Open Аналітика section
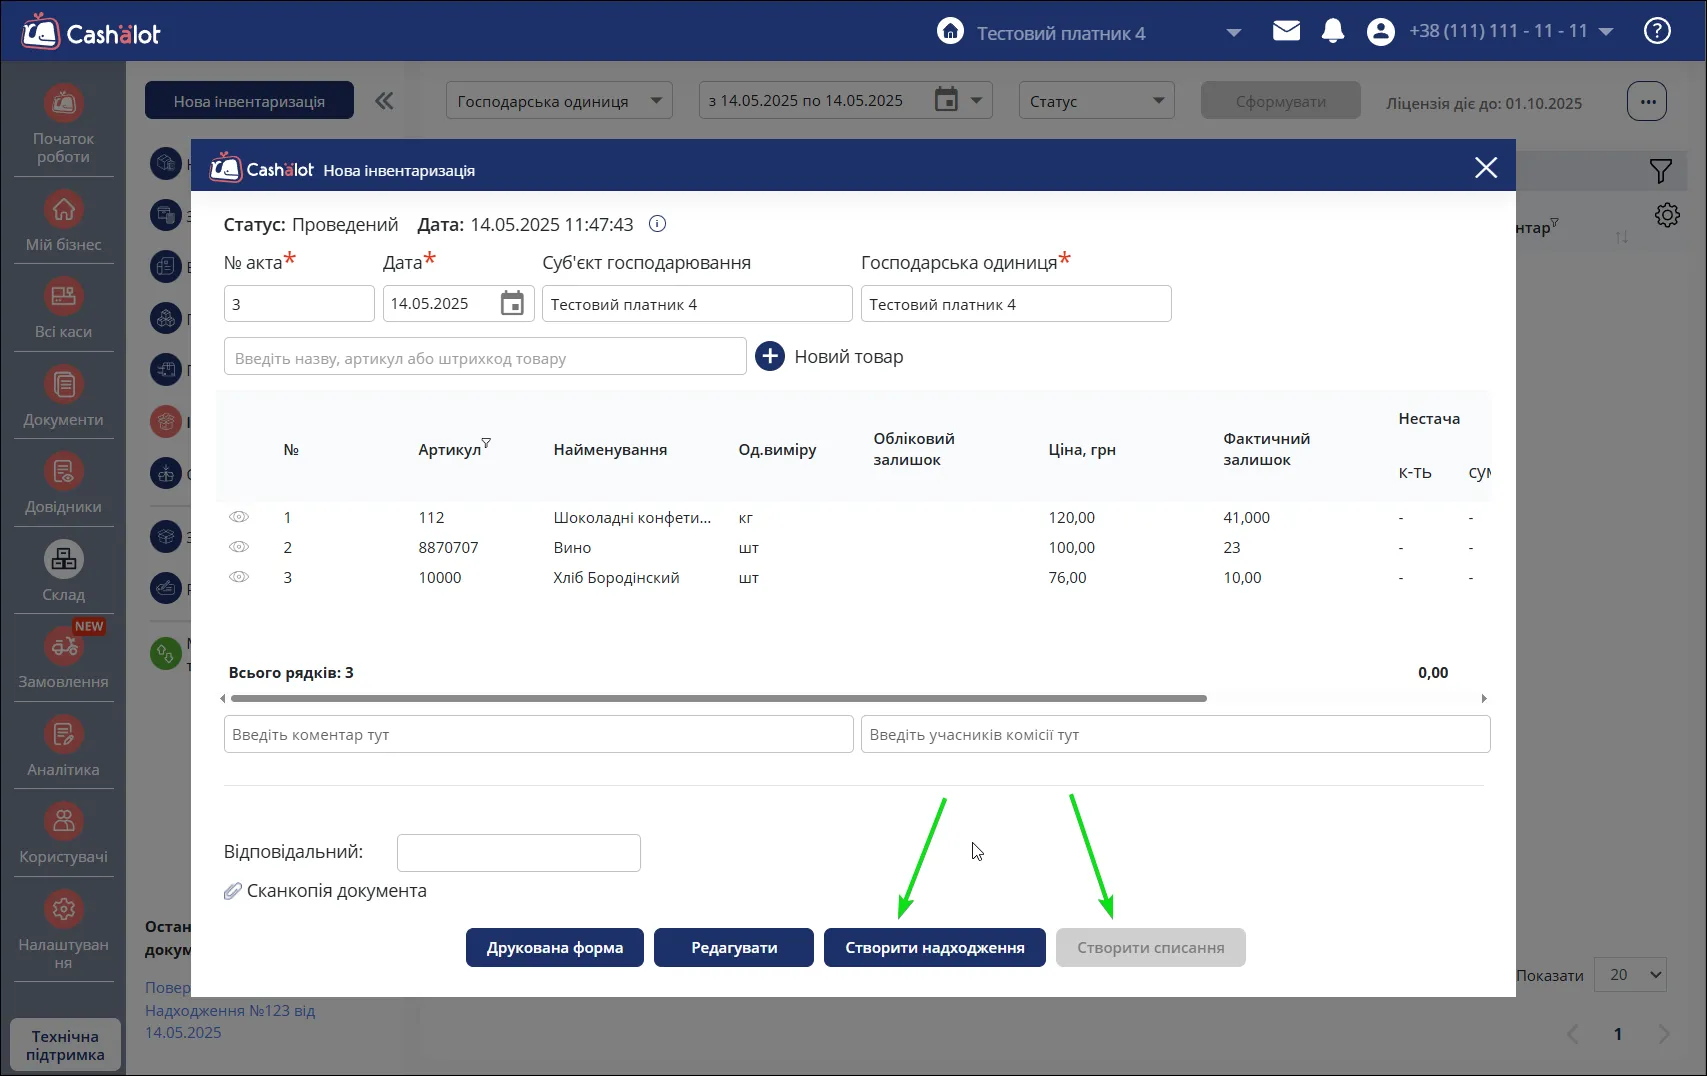Viewport: 1707px width, 1076px height. [63, 747]
